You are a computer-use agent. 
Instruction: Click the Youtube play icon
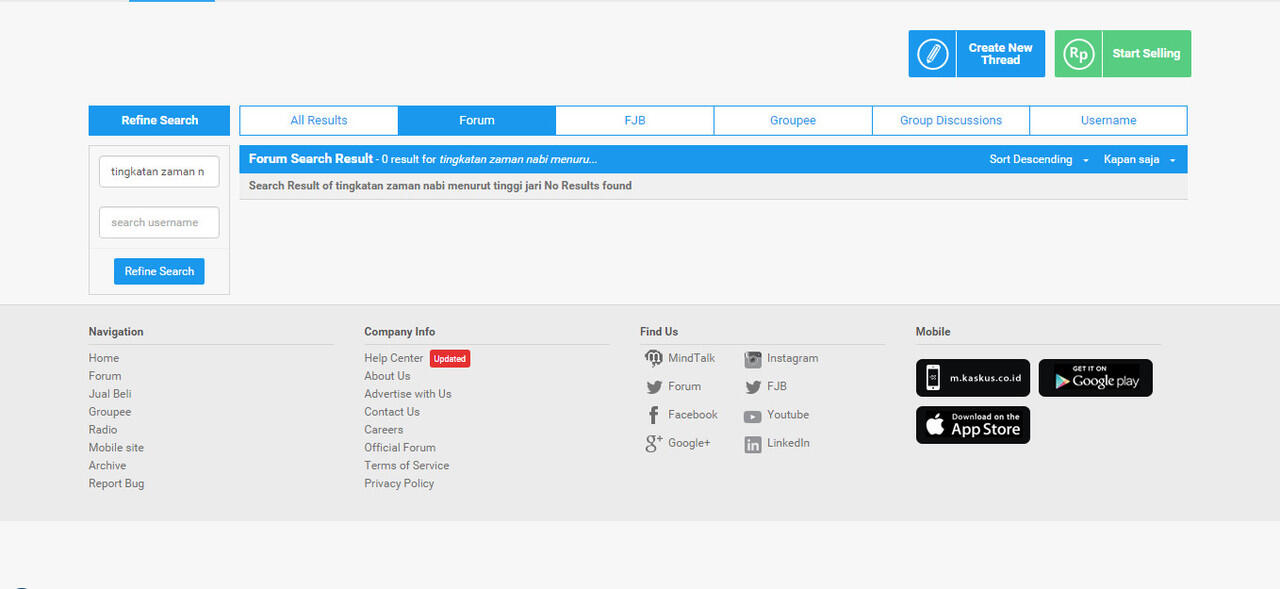click(x=753, y=416)
